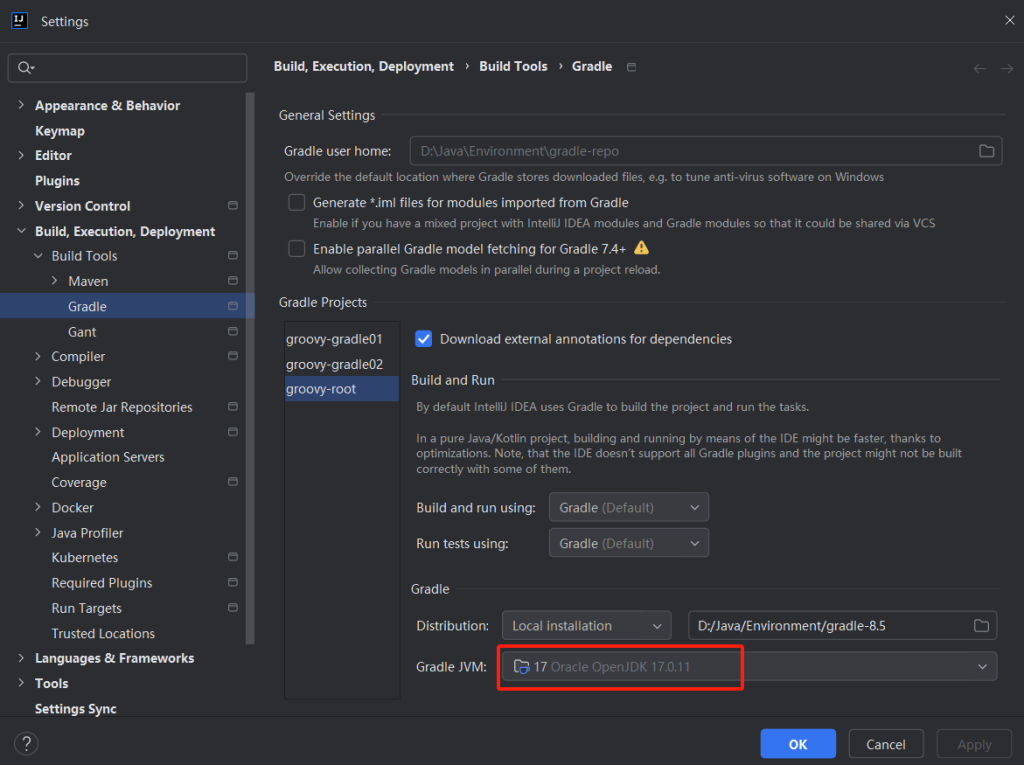Click project marker icon on Required Plugins row

[x=232, y=582]
